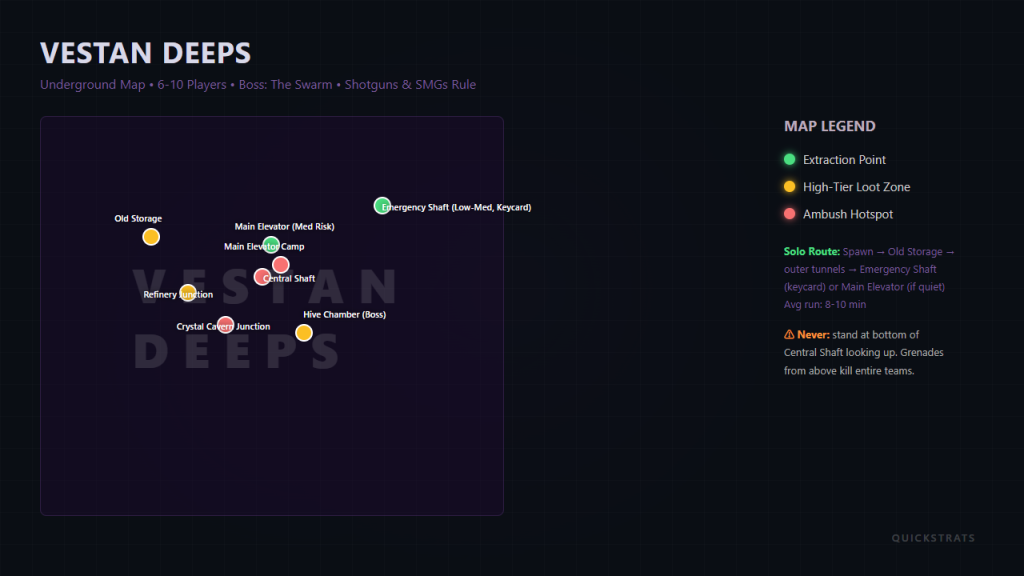
Task: Click the "Main Elevator (Med Risk)" map label
Action: click(284, 227)
